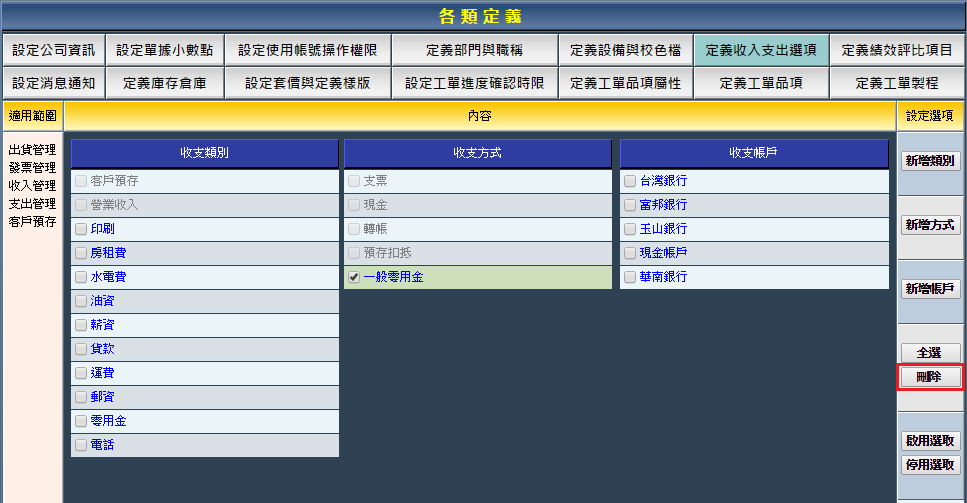
Task: Switch to 定義部門與職稱 tab
Action: click(472, 50)
